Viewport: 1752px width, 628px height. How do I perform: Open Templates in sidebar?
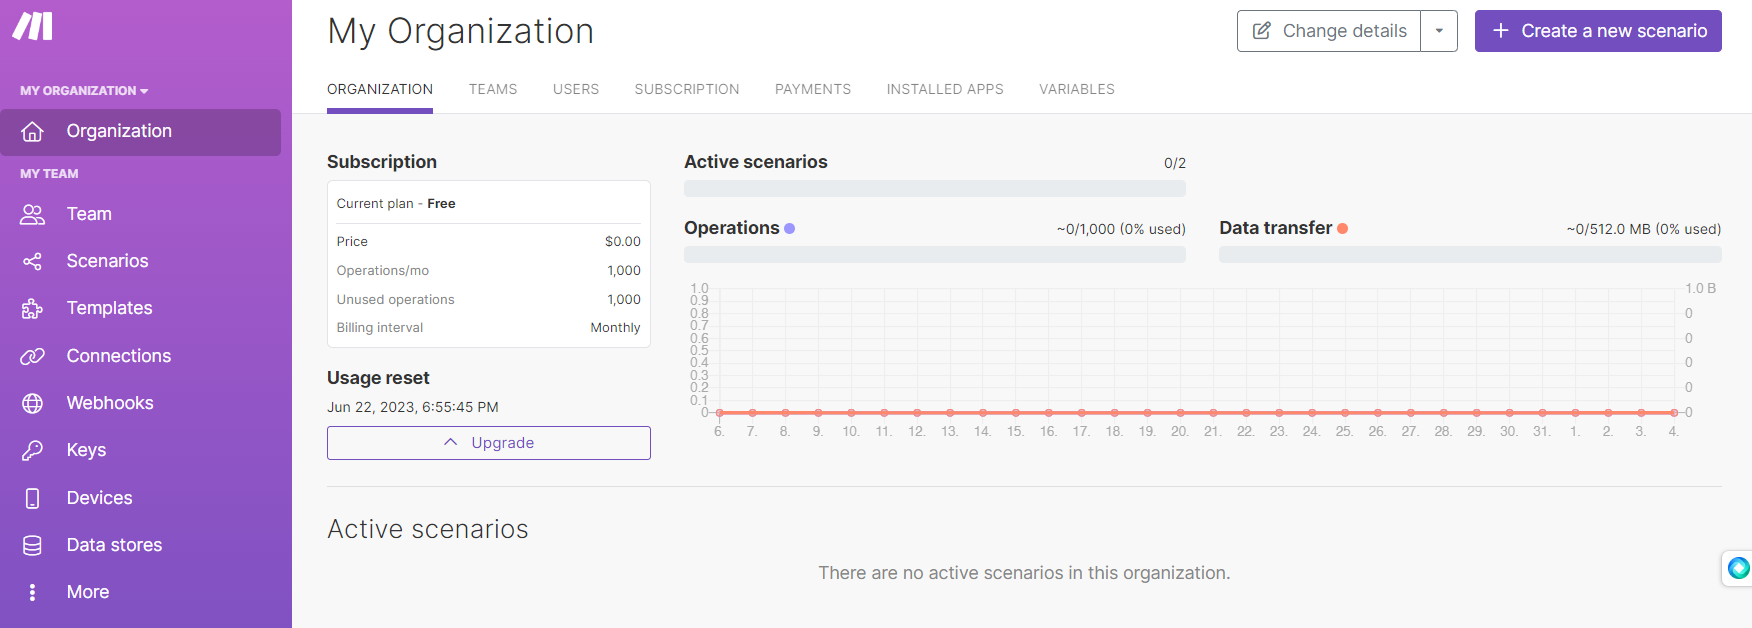[140, 308]
